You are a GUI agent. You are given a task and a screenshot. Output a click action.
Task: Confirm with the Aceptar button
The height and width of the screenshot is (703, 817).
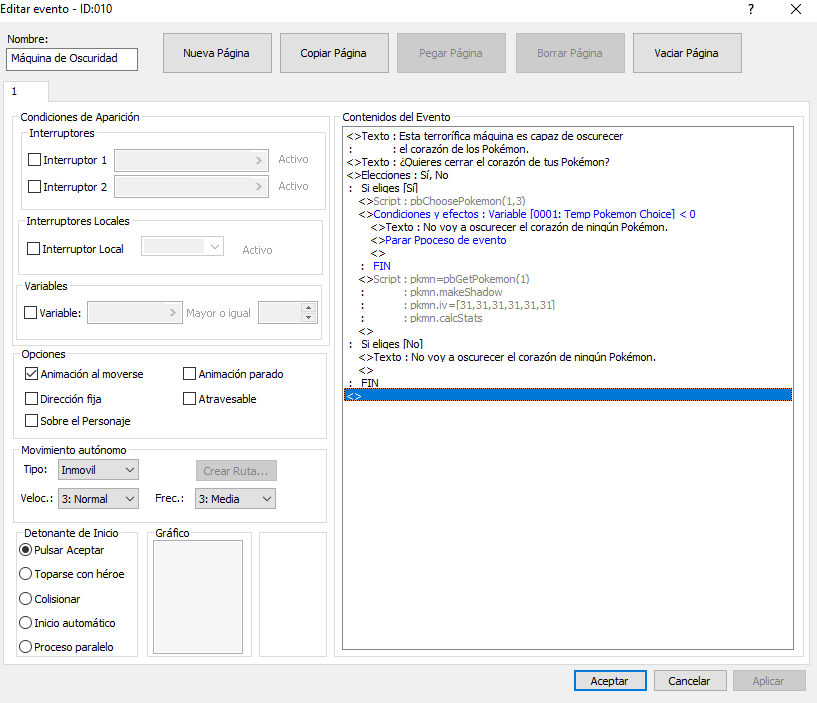(x=609, y=681)
